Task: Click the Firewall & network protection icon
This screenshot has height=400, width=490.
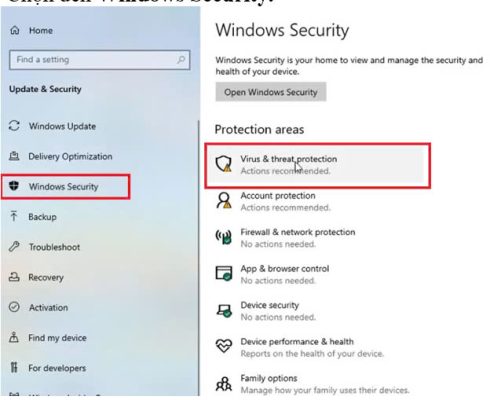Action: [x=223, y=237]
